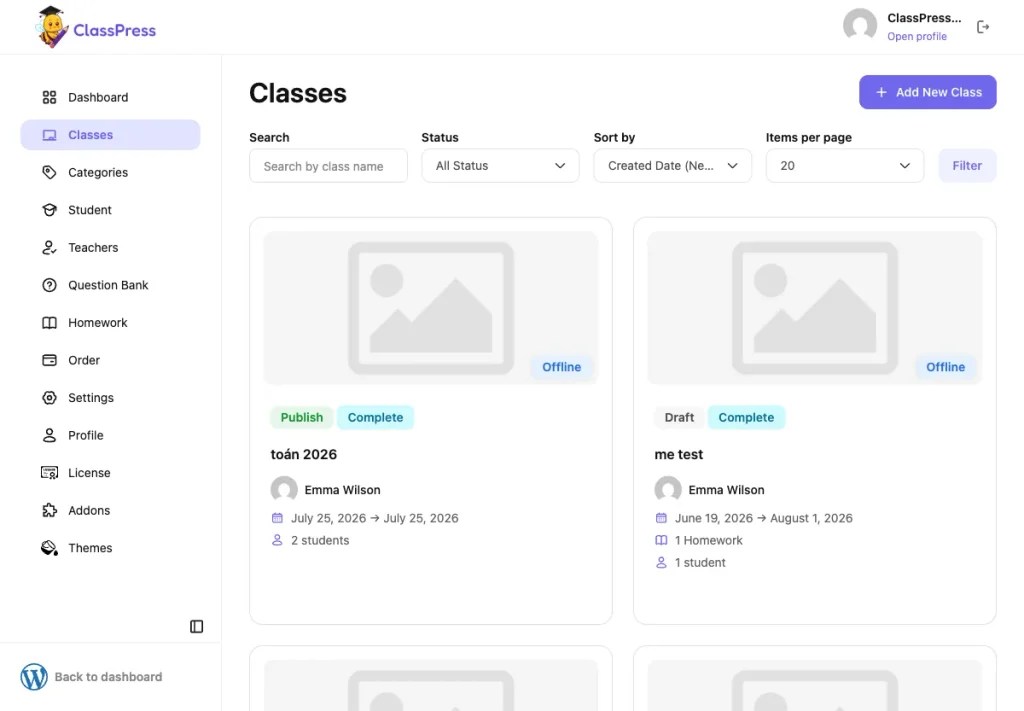Select Categories in the sidebar
1024x711 pixels.
[110, 172]
